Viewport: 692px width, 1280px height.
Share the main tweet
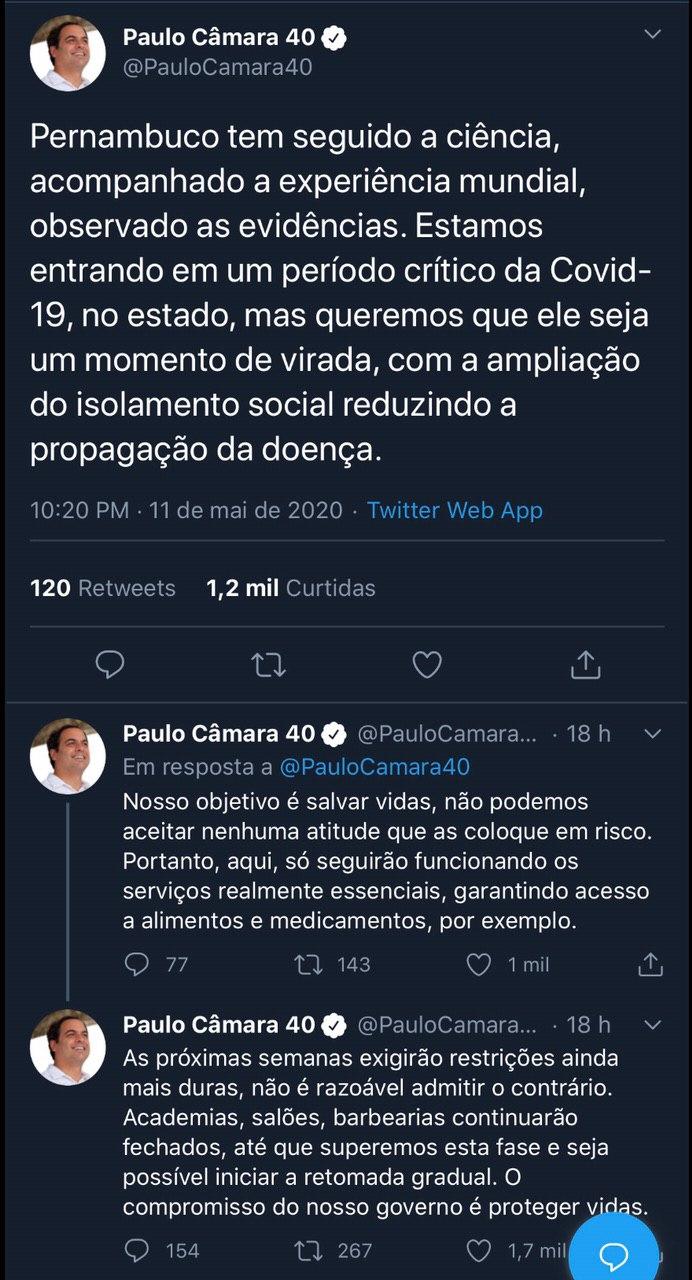pos(585,665)
